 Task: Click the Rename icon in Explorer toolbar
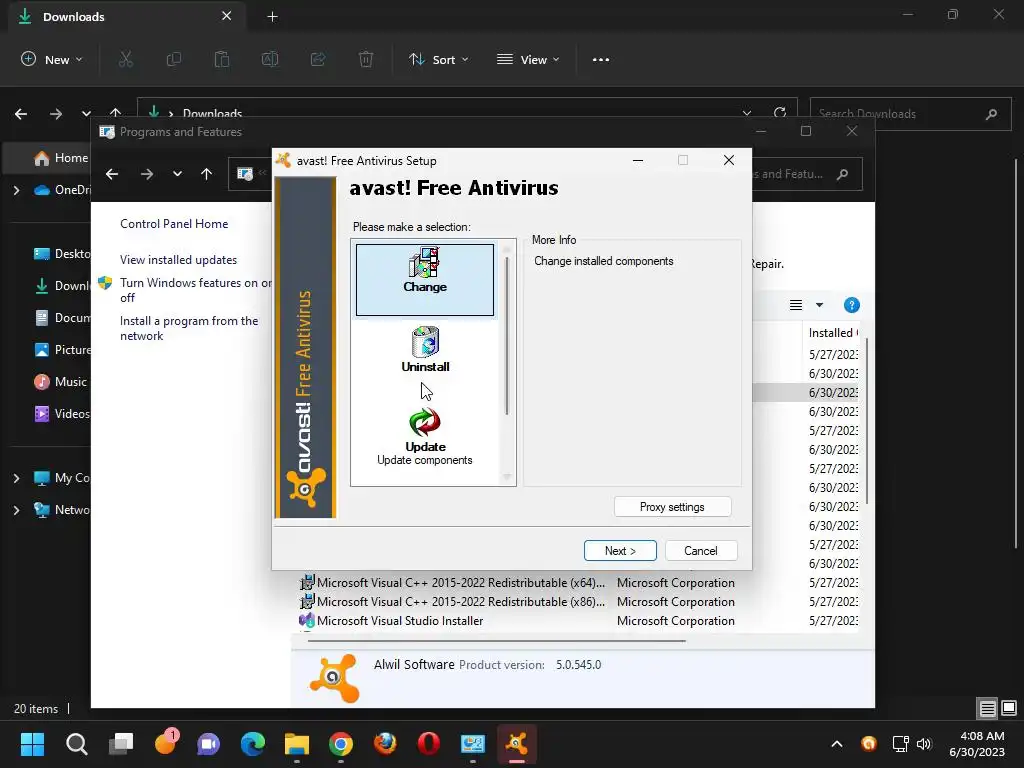pyautogui.click(x=270, y=59)
